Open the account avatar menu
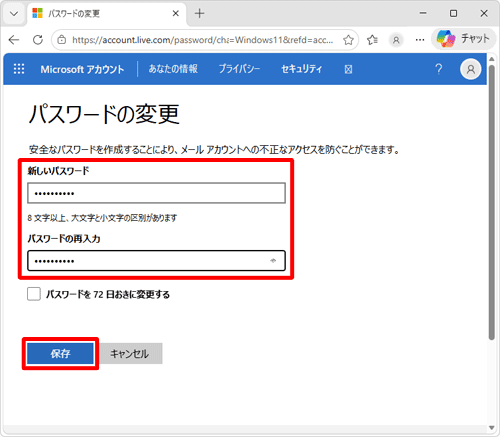Viewport: 500px width, 437px height. (470, 69)
